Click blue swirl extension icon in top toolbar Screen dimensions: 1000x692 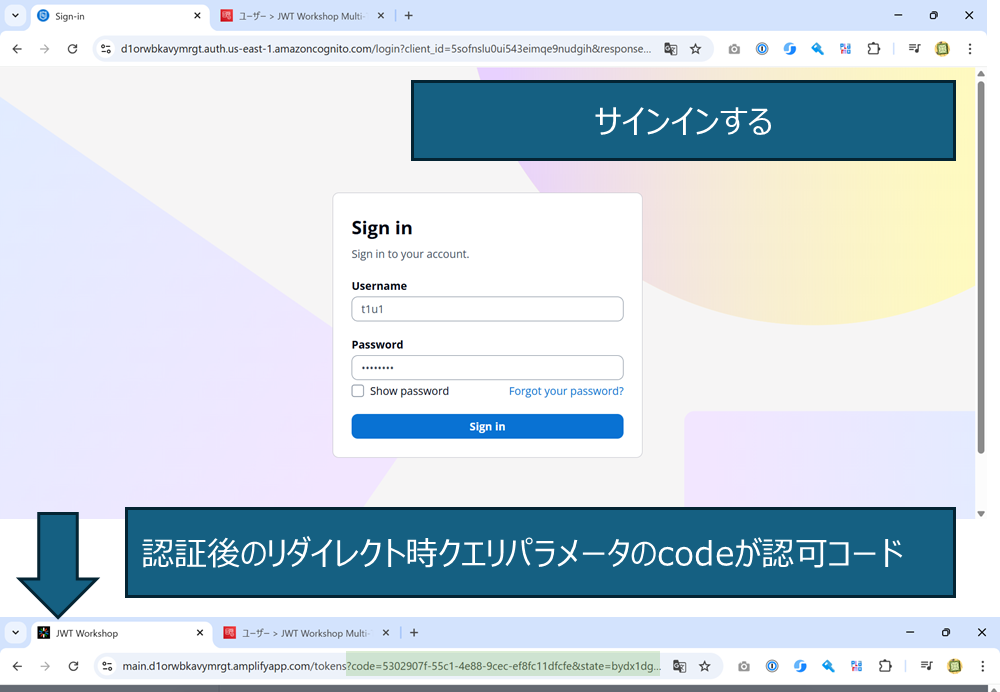pos(790,48)
